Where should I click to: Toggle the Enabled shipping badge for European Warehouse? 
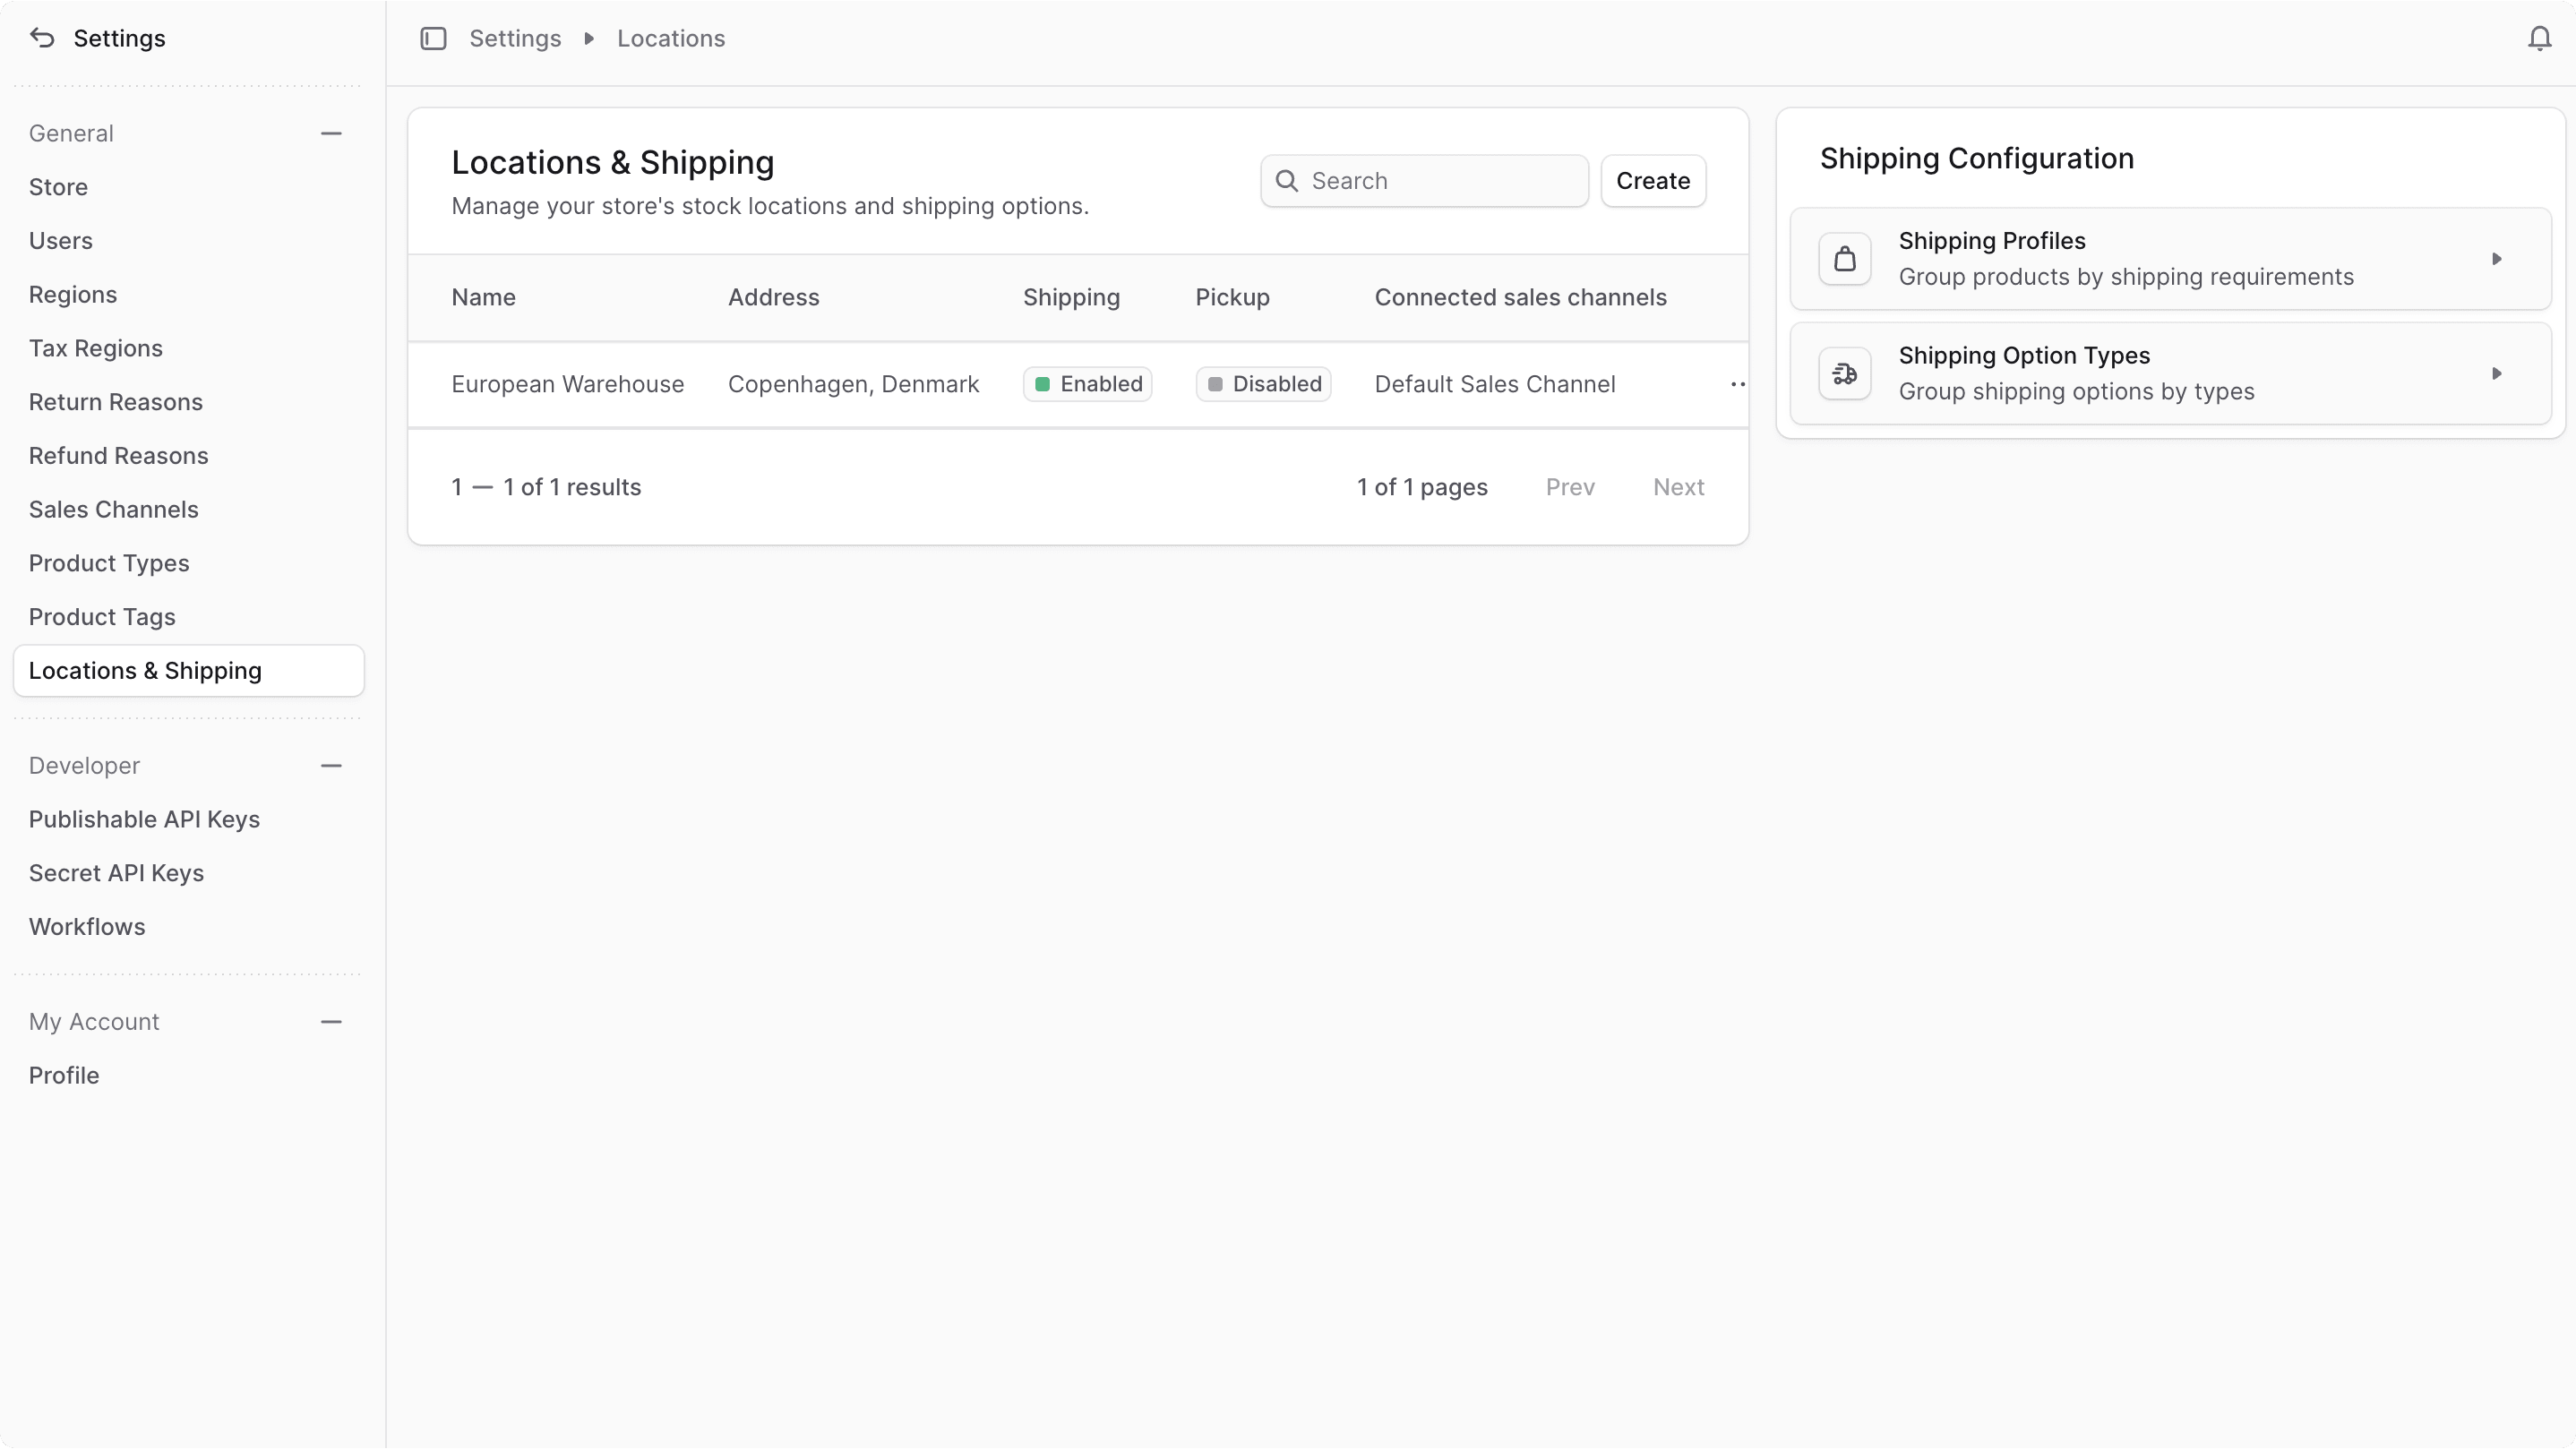coord(1087,383)
